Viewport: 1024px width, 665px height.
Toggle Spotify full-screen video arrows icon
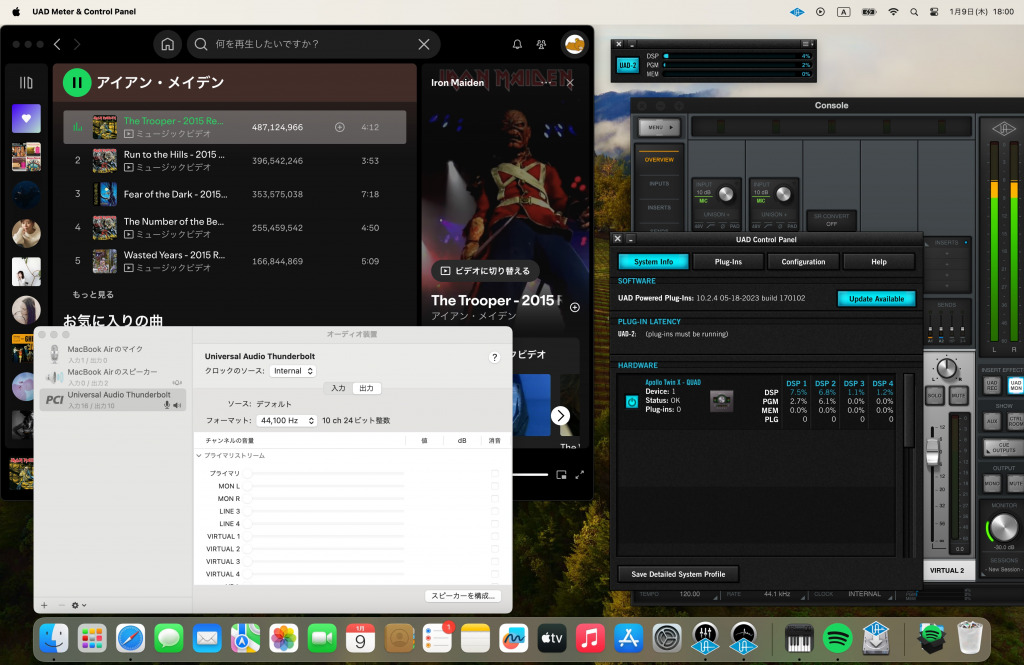pyautogui.click(x=579, y=474)
